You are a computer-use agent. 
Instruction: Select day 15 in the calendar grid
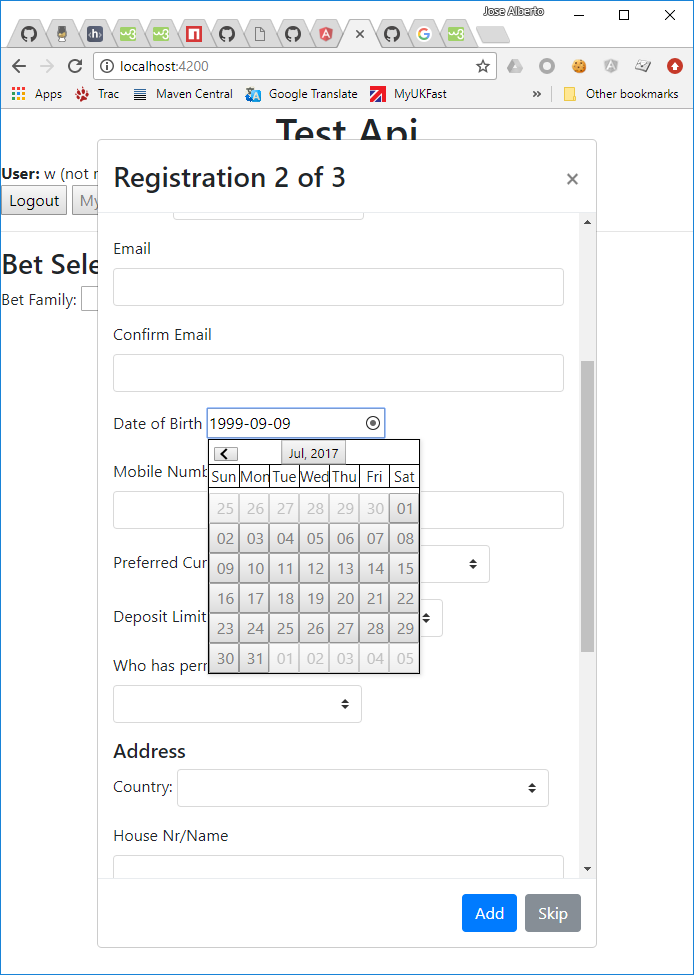click(x=403, y=568)
